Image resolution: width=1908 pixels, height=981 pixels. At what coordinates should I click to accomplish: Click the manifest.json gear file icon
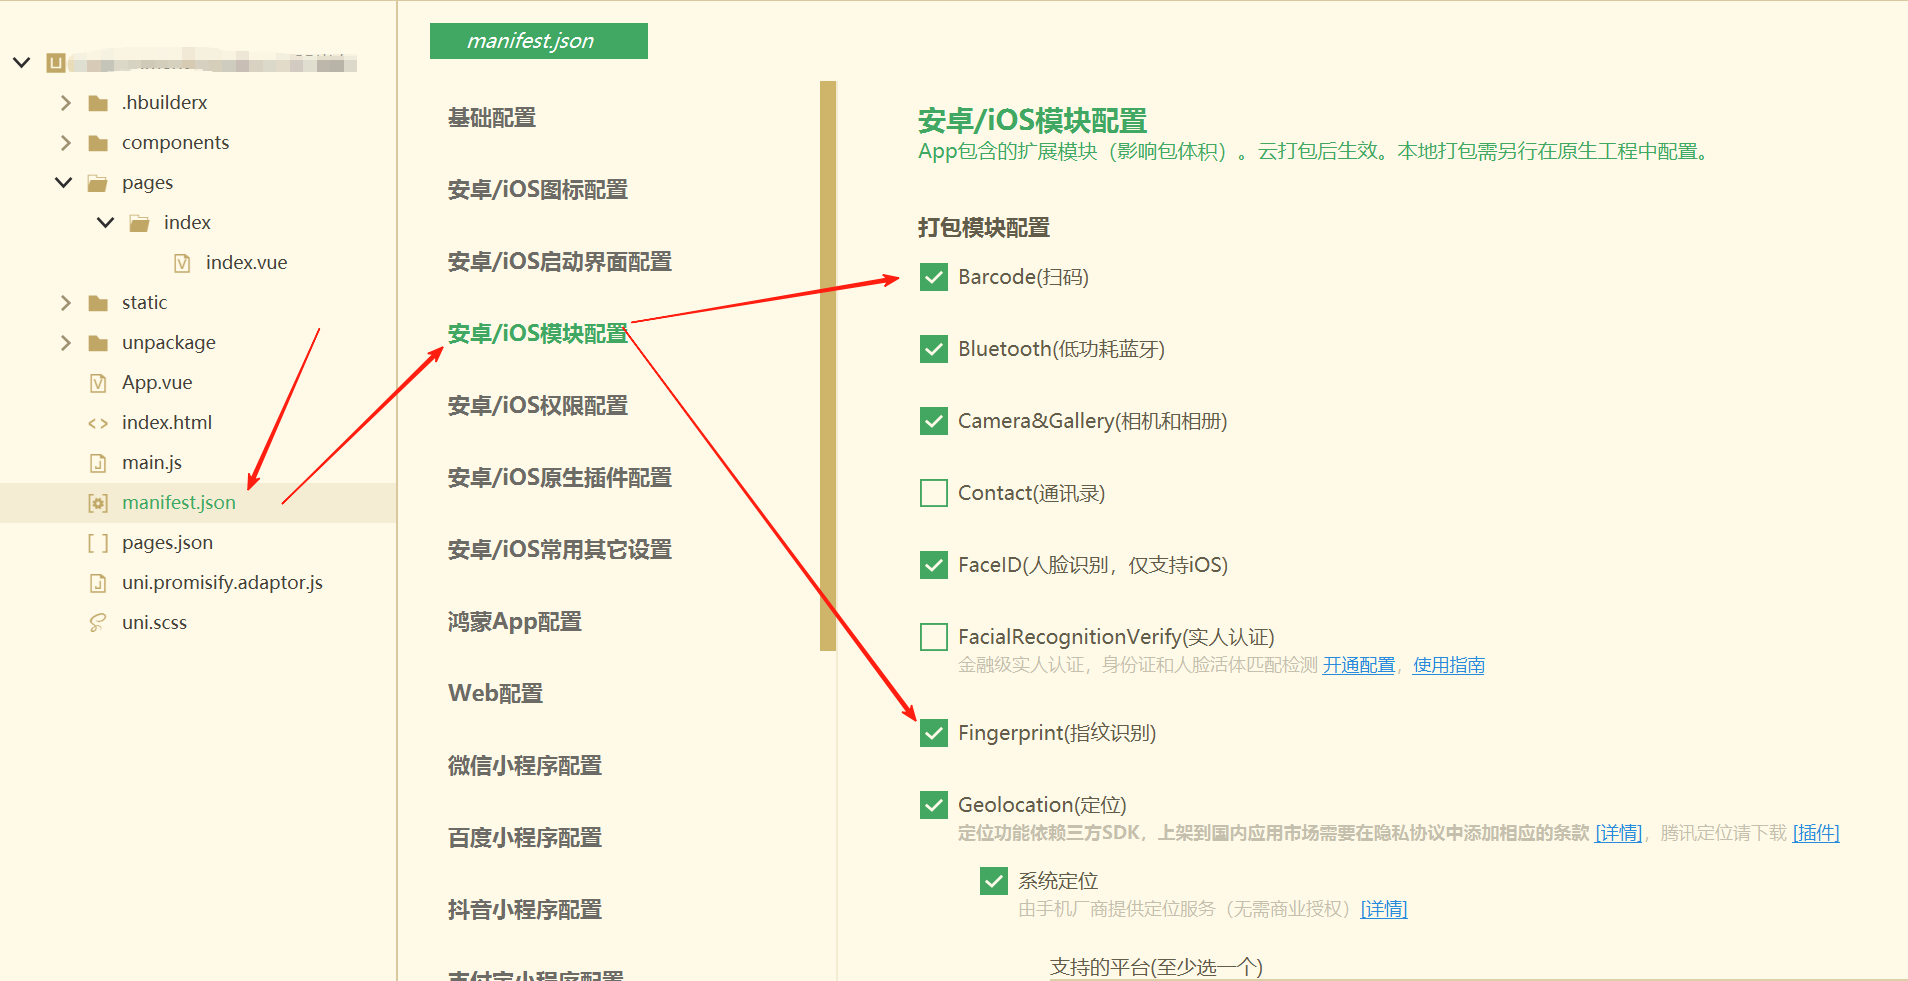[x=97, y=502]
